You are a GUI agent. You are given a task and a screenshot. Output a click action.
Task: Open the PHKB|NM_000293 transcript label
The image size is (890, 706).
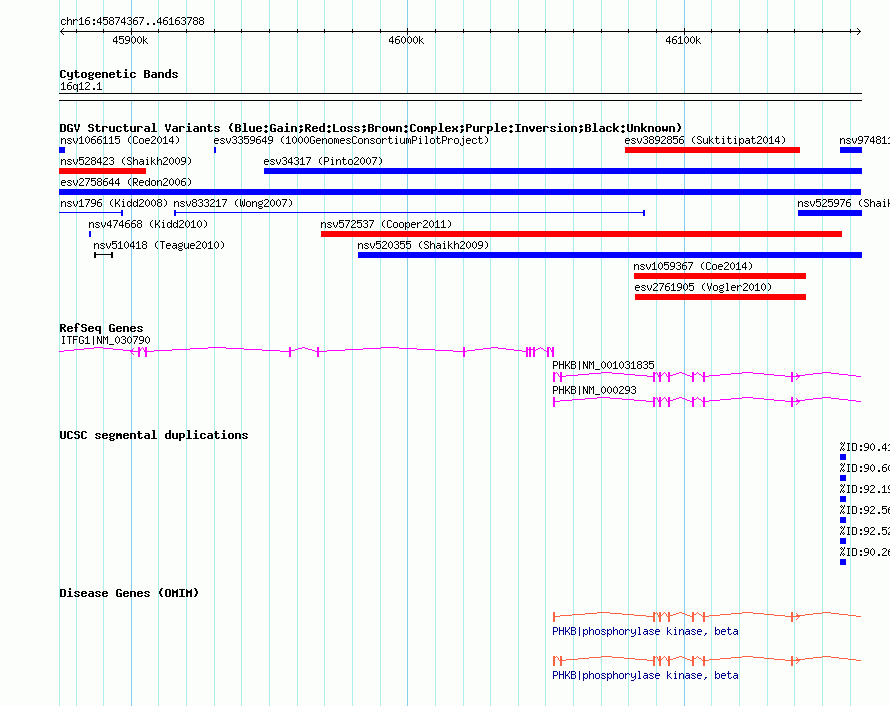(x=594, y=390)
